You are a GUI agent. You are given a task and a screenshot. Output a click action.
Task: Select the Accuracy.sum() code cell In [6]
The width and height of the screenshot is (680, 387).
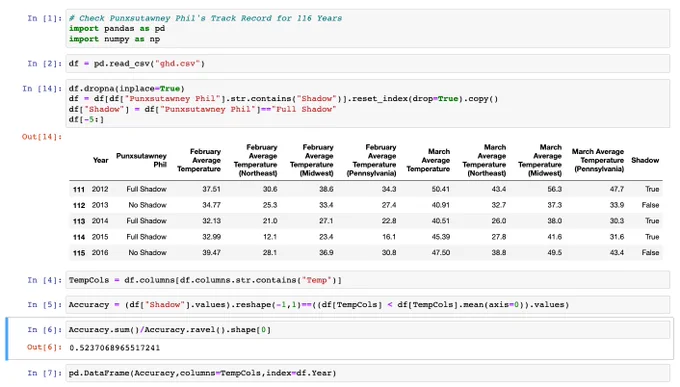[368, 330]
